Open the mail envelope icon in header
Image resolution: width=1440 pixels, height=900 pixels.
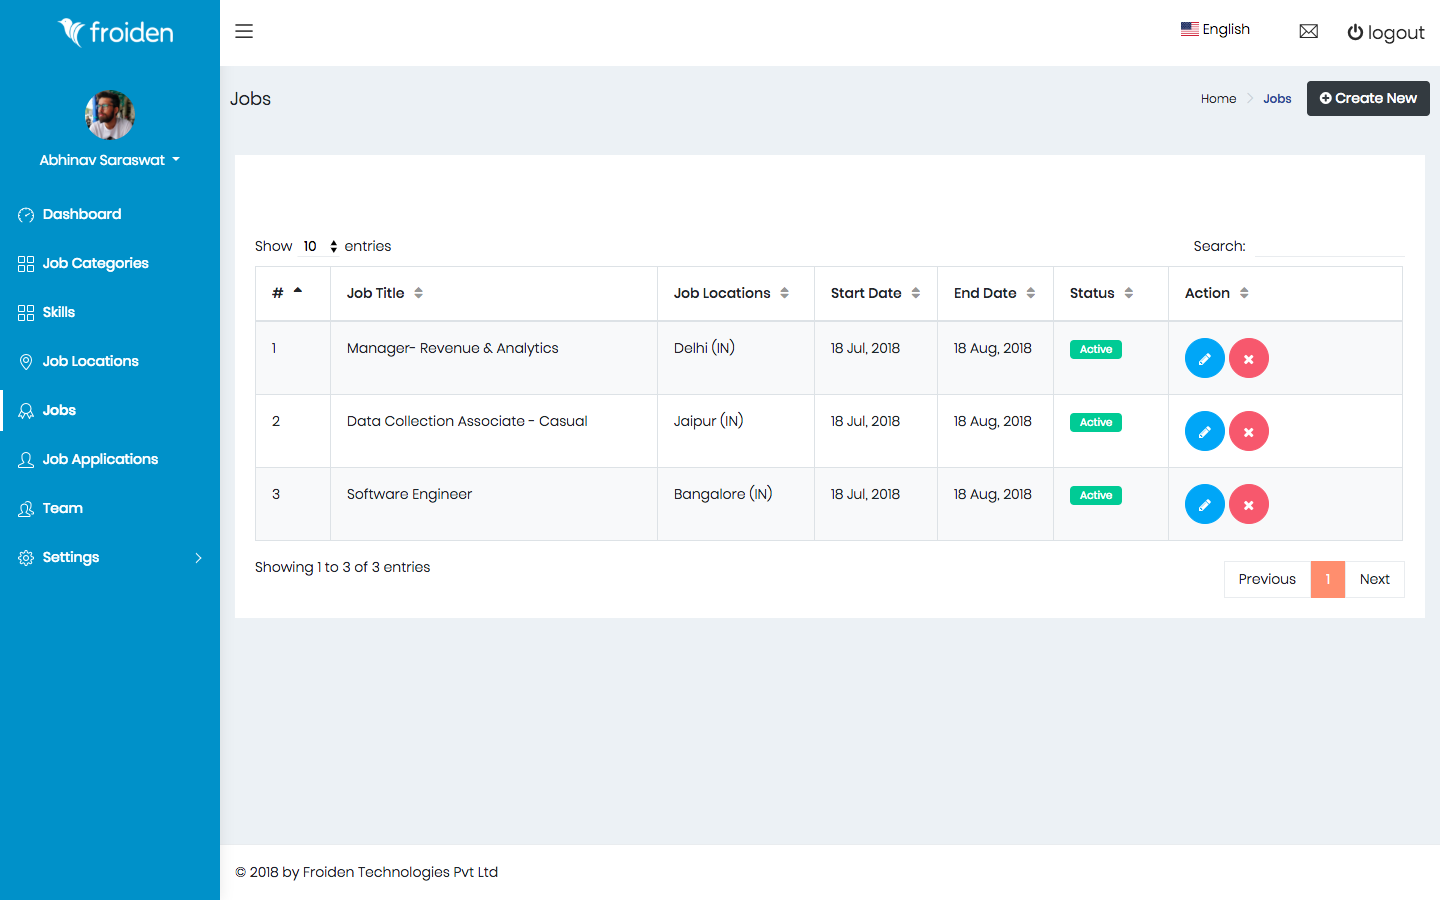pos(1308,31)
